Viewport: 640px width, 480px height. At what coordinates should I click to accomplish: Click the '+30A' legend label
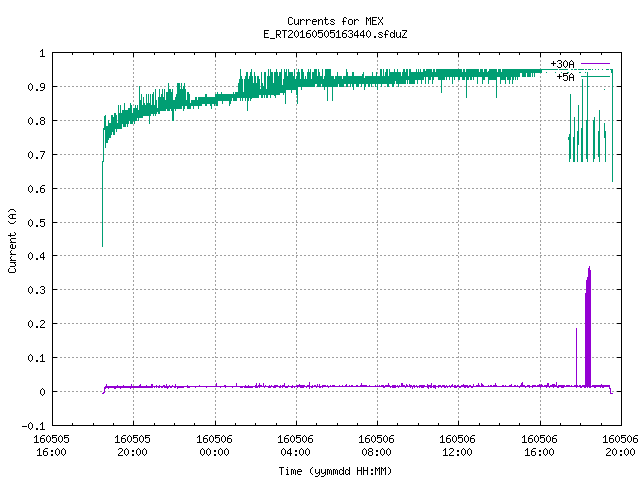(x=562, y=64)
